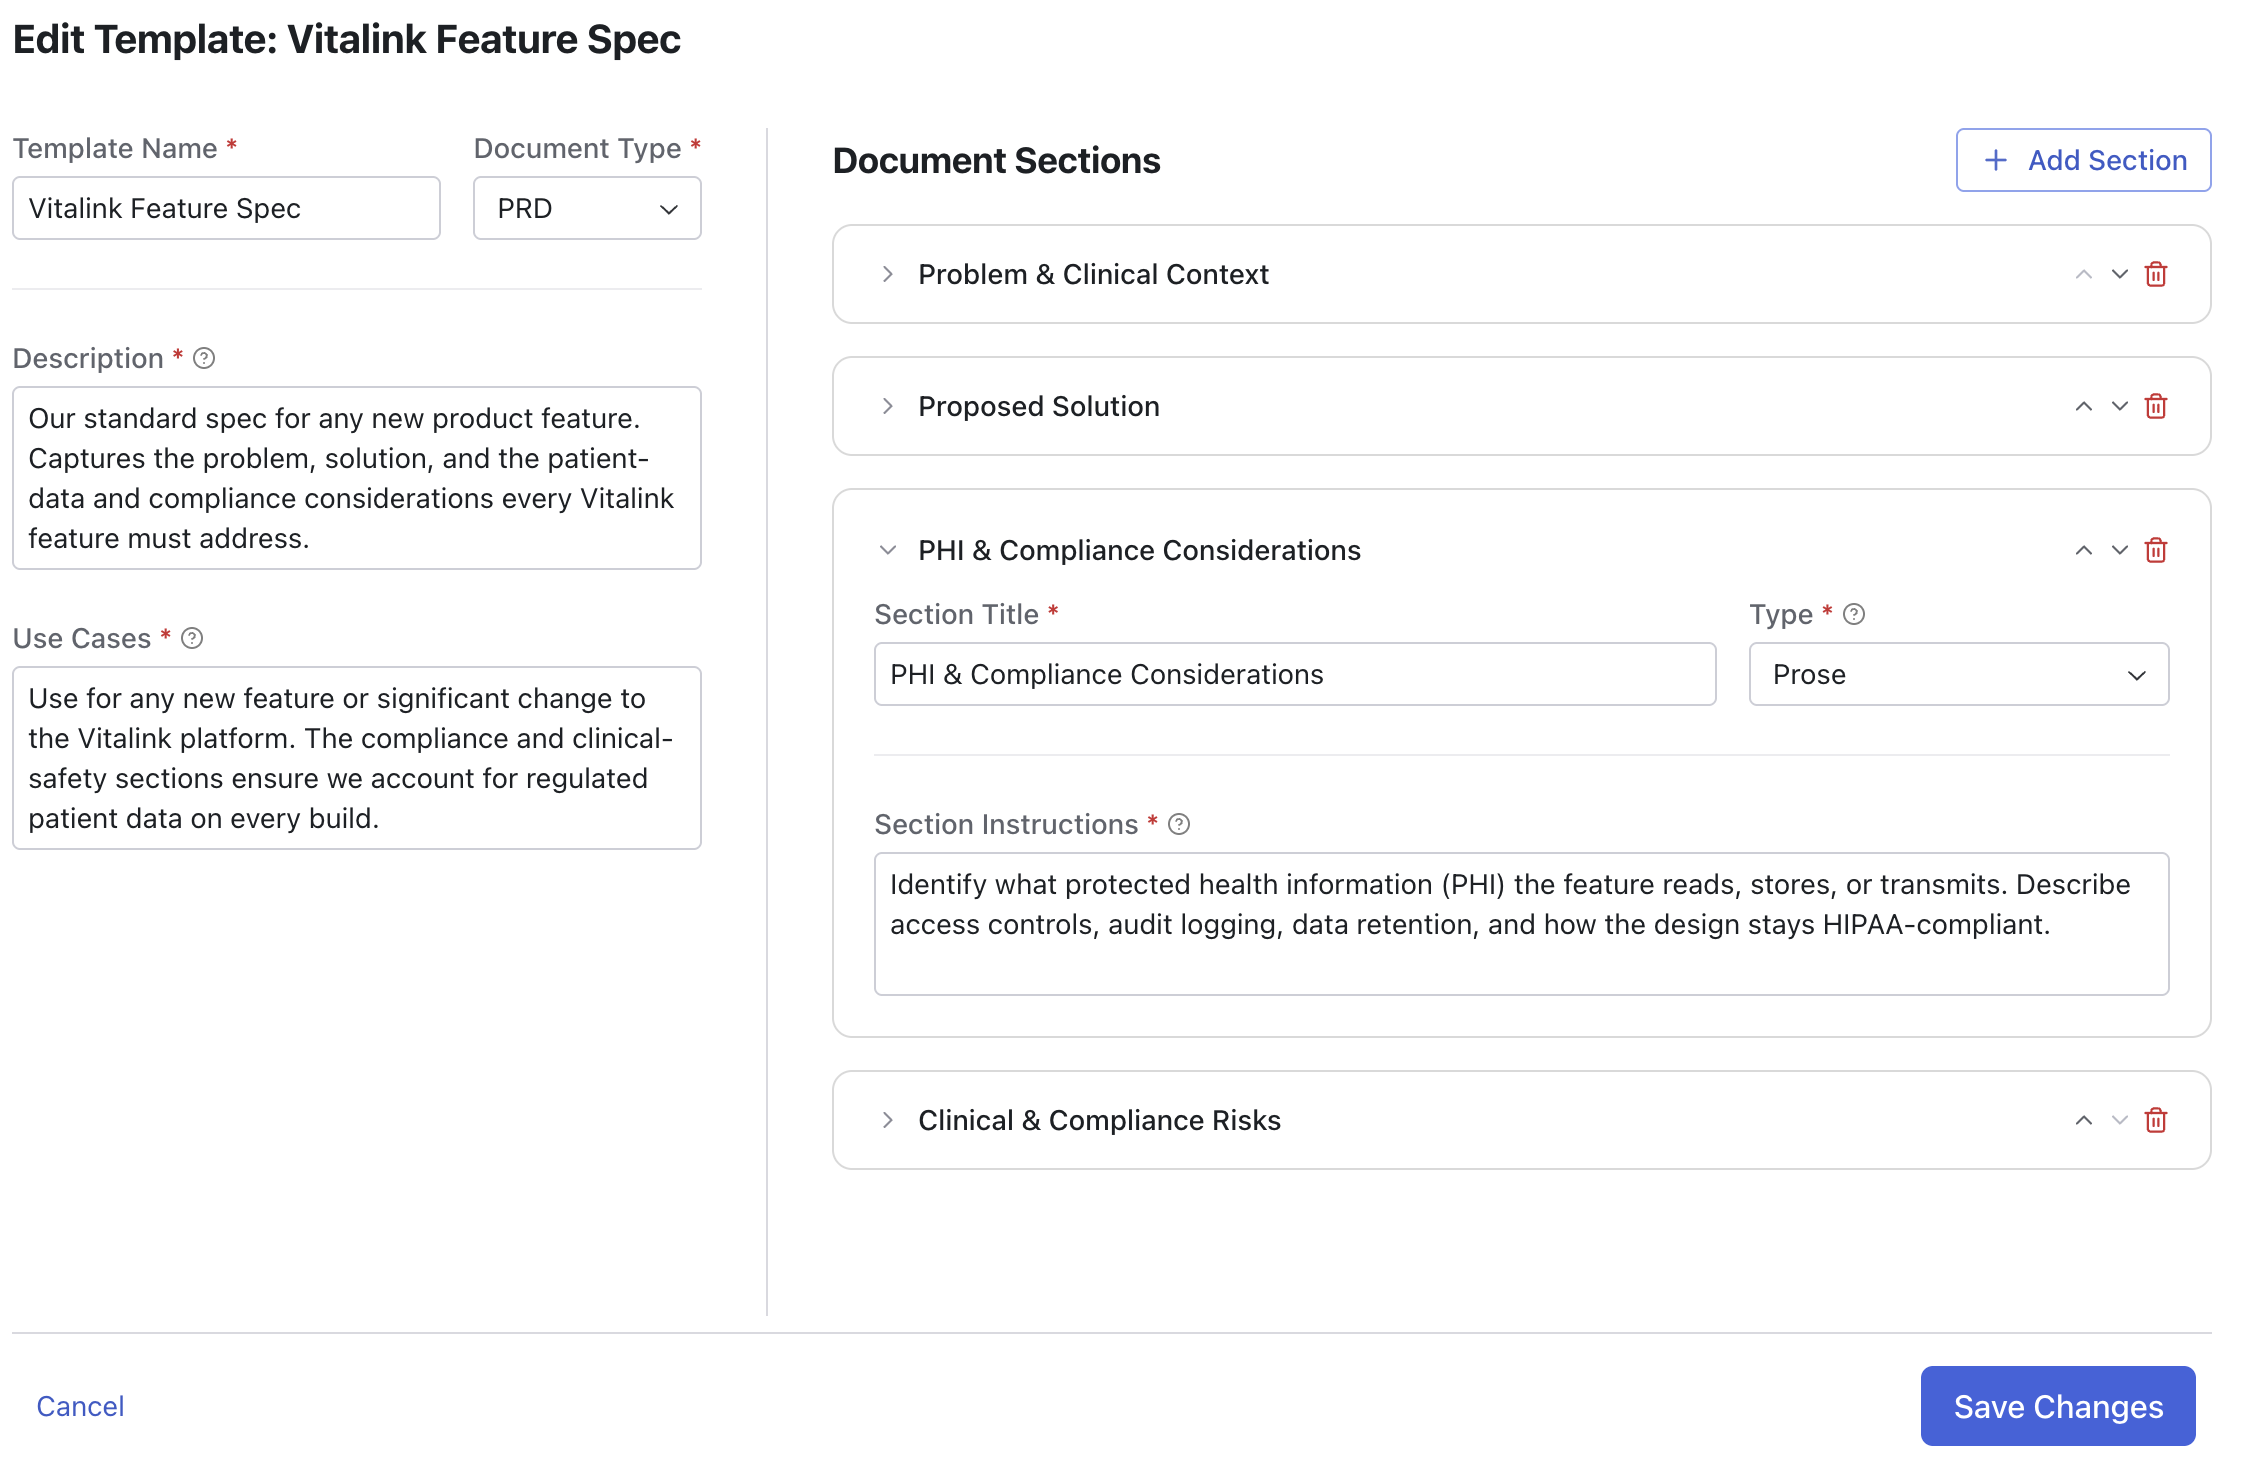Click the Section Title label

tap(956, 614)
